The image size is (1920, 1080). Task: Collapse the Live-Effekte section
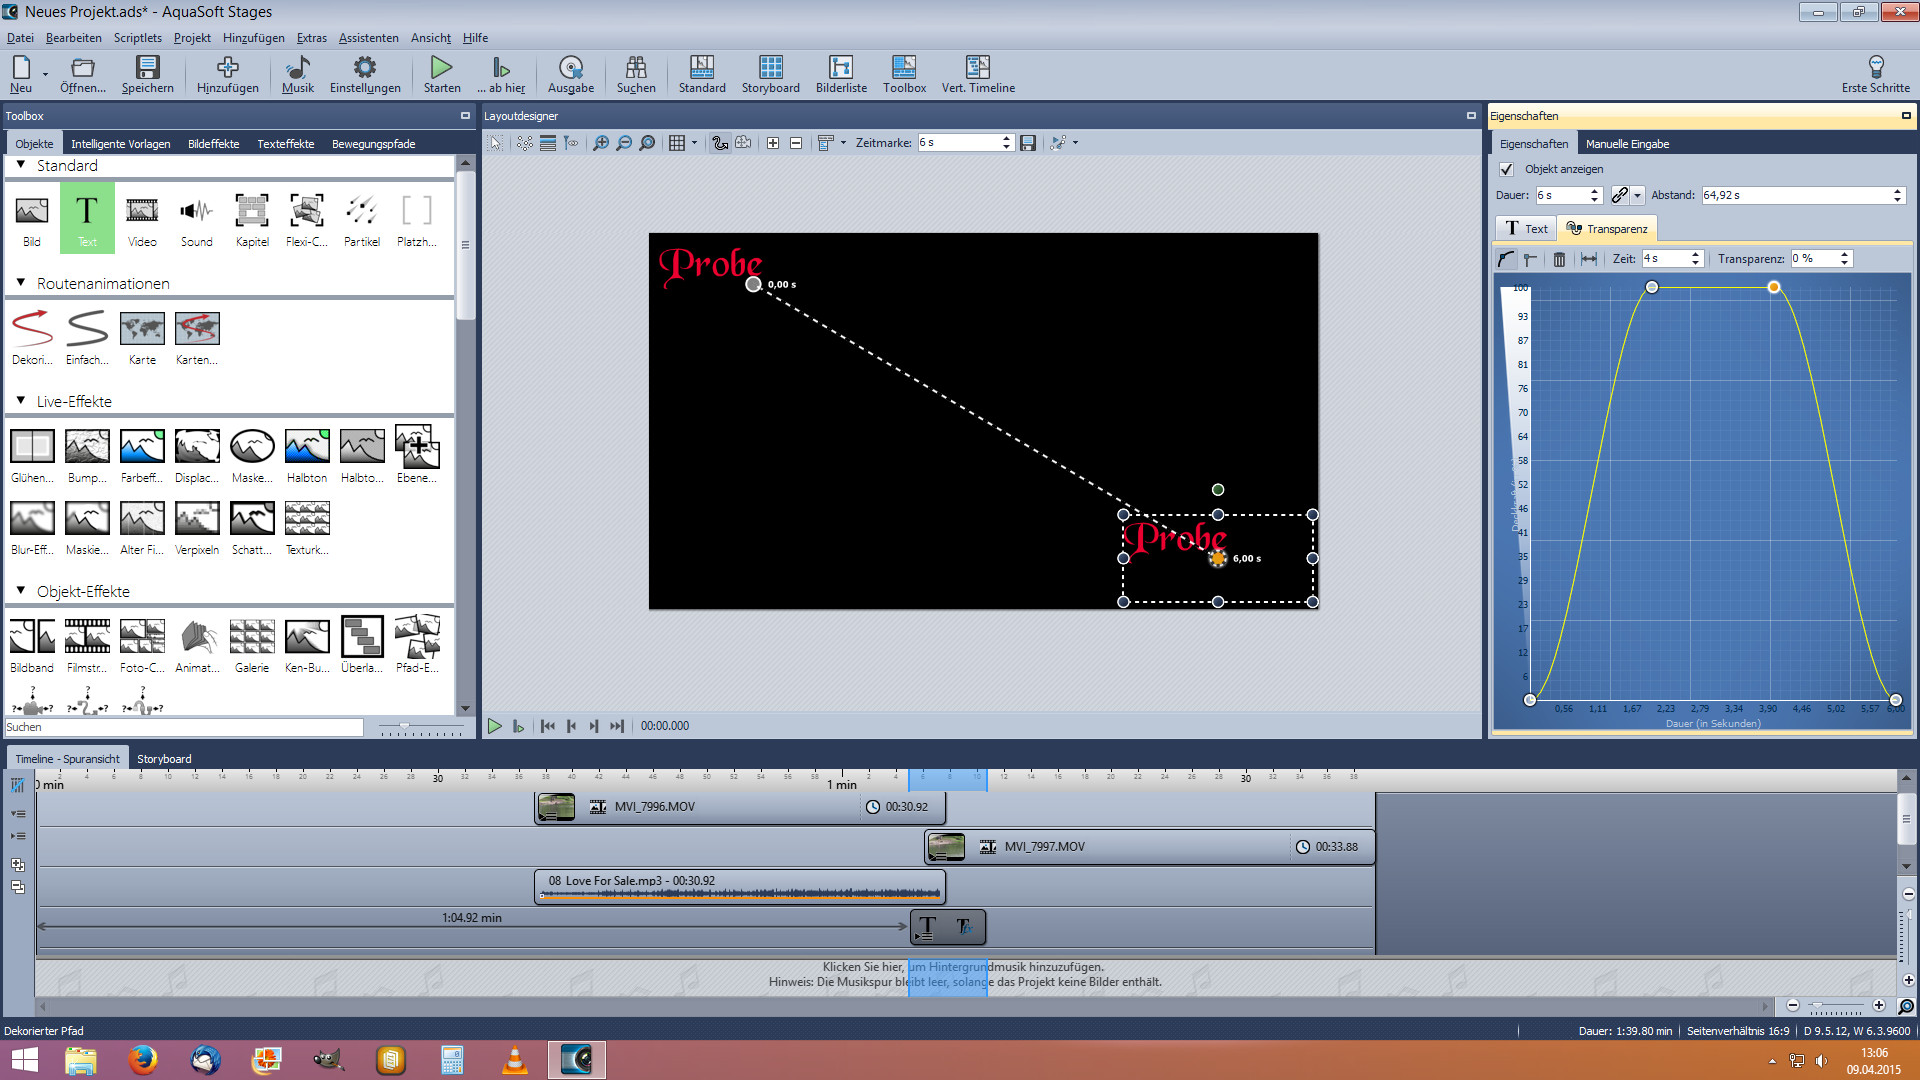click(21, 401)
